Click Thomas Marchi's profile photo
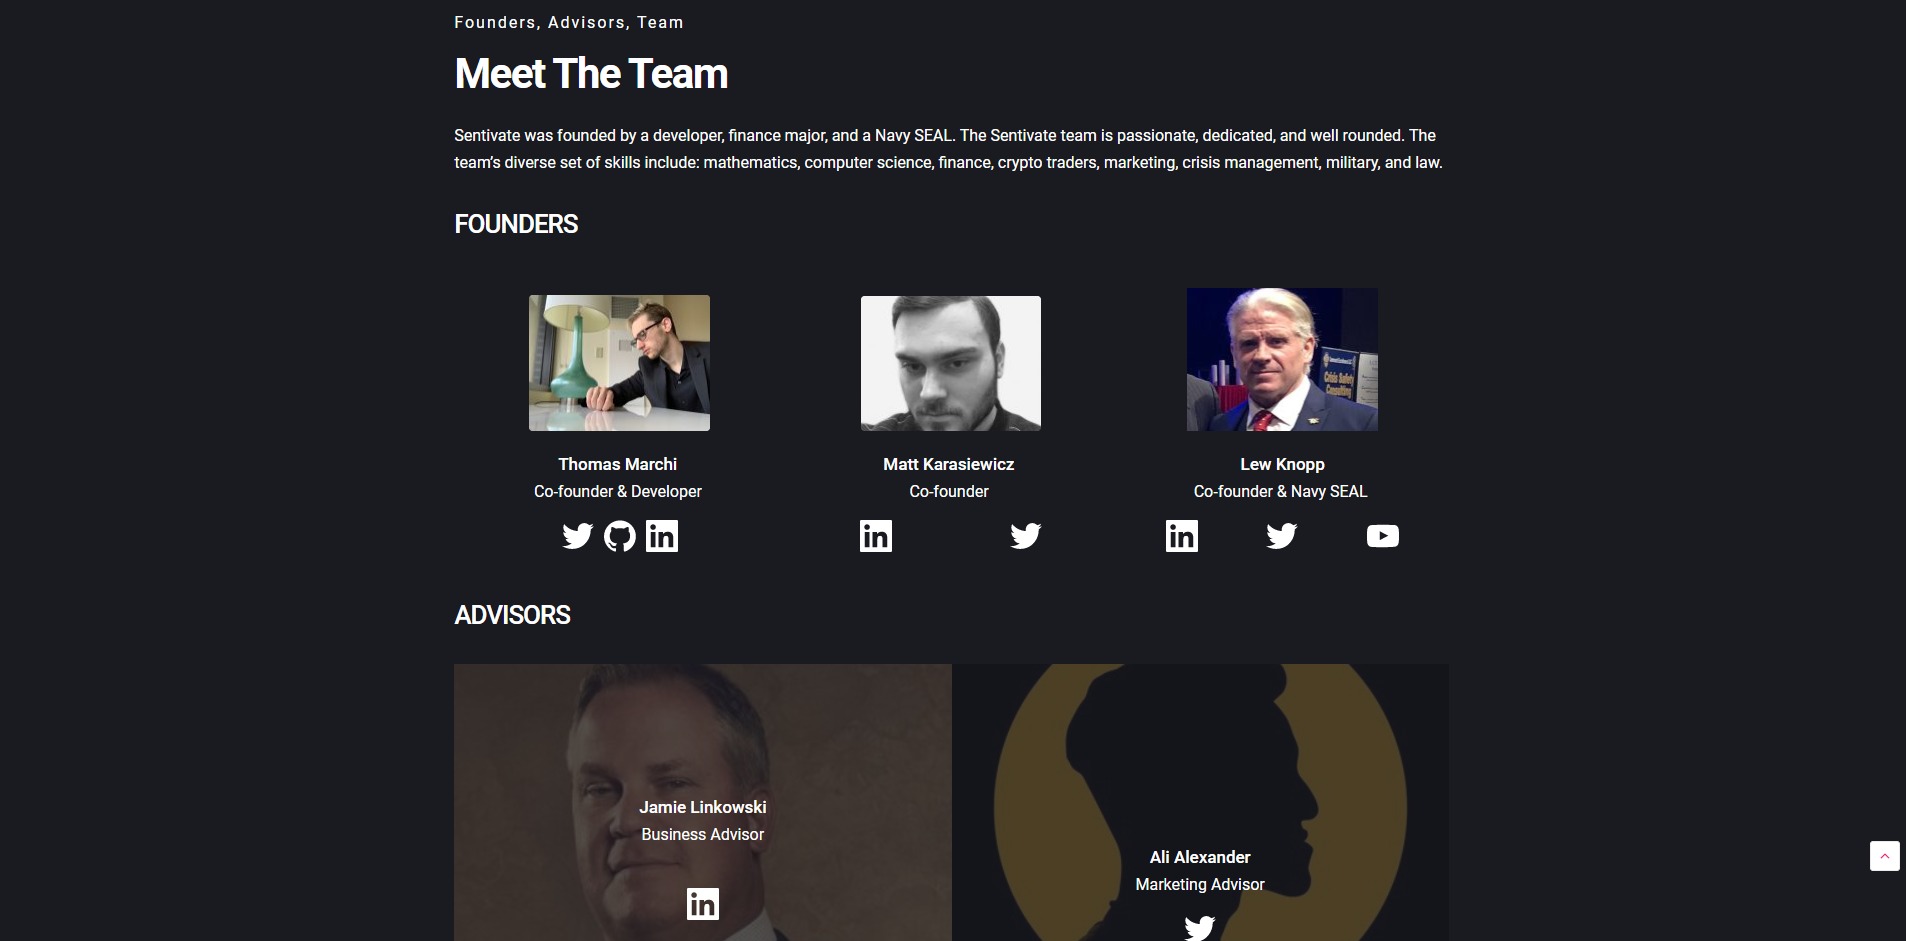1920x941 pixels. [619, 363]
